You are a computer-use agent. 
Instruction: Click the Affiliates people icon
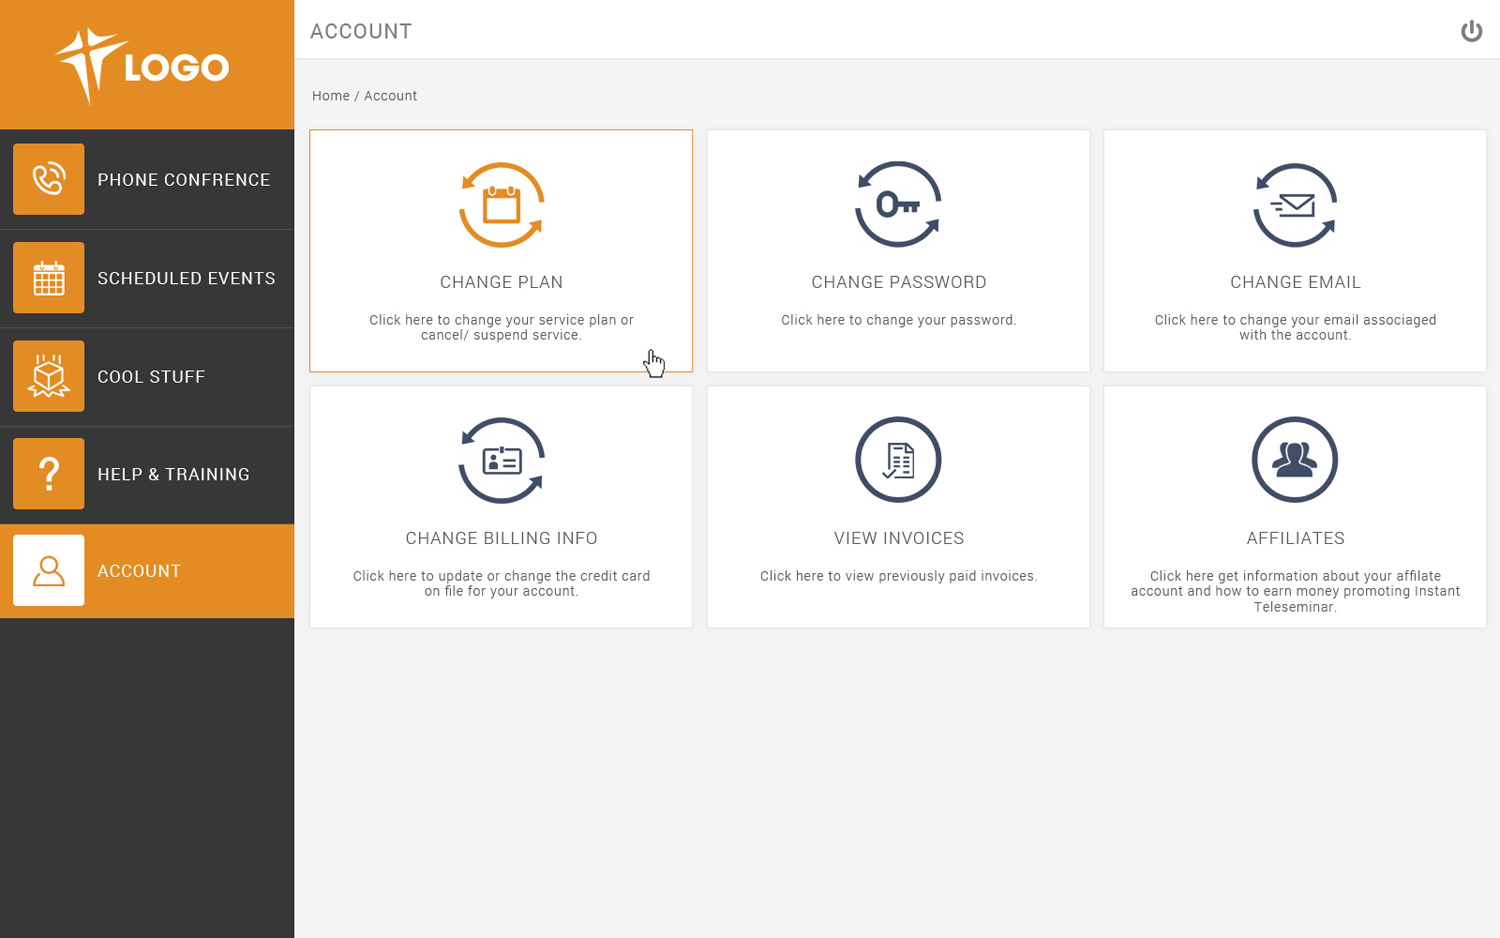tap(1295, 460)
